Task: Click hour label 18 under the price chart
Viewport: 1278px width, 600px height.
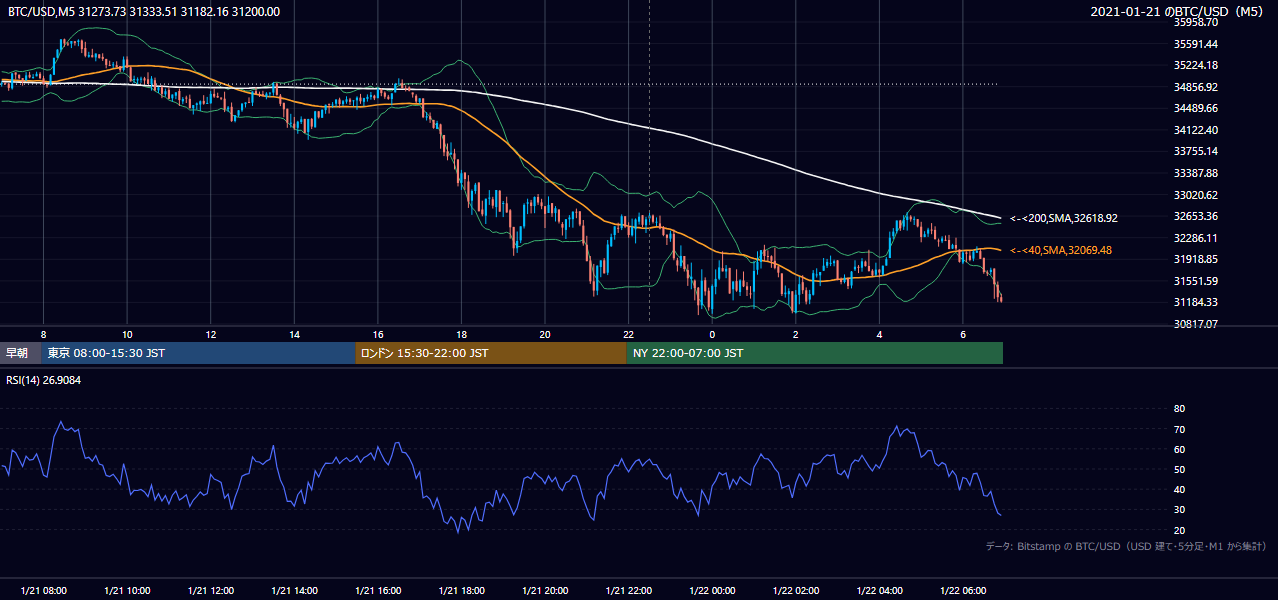Action: [461, 334]
